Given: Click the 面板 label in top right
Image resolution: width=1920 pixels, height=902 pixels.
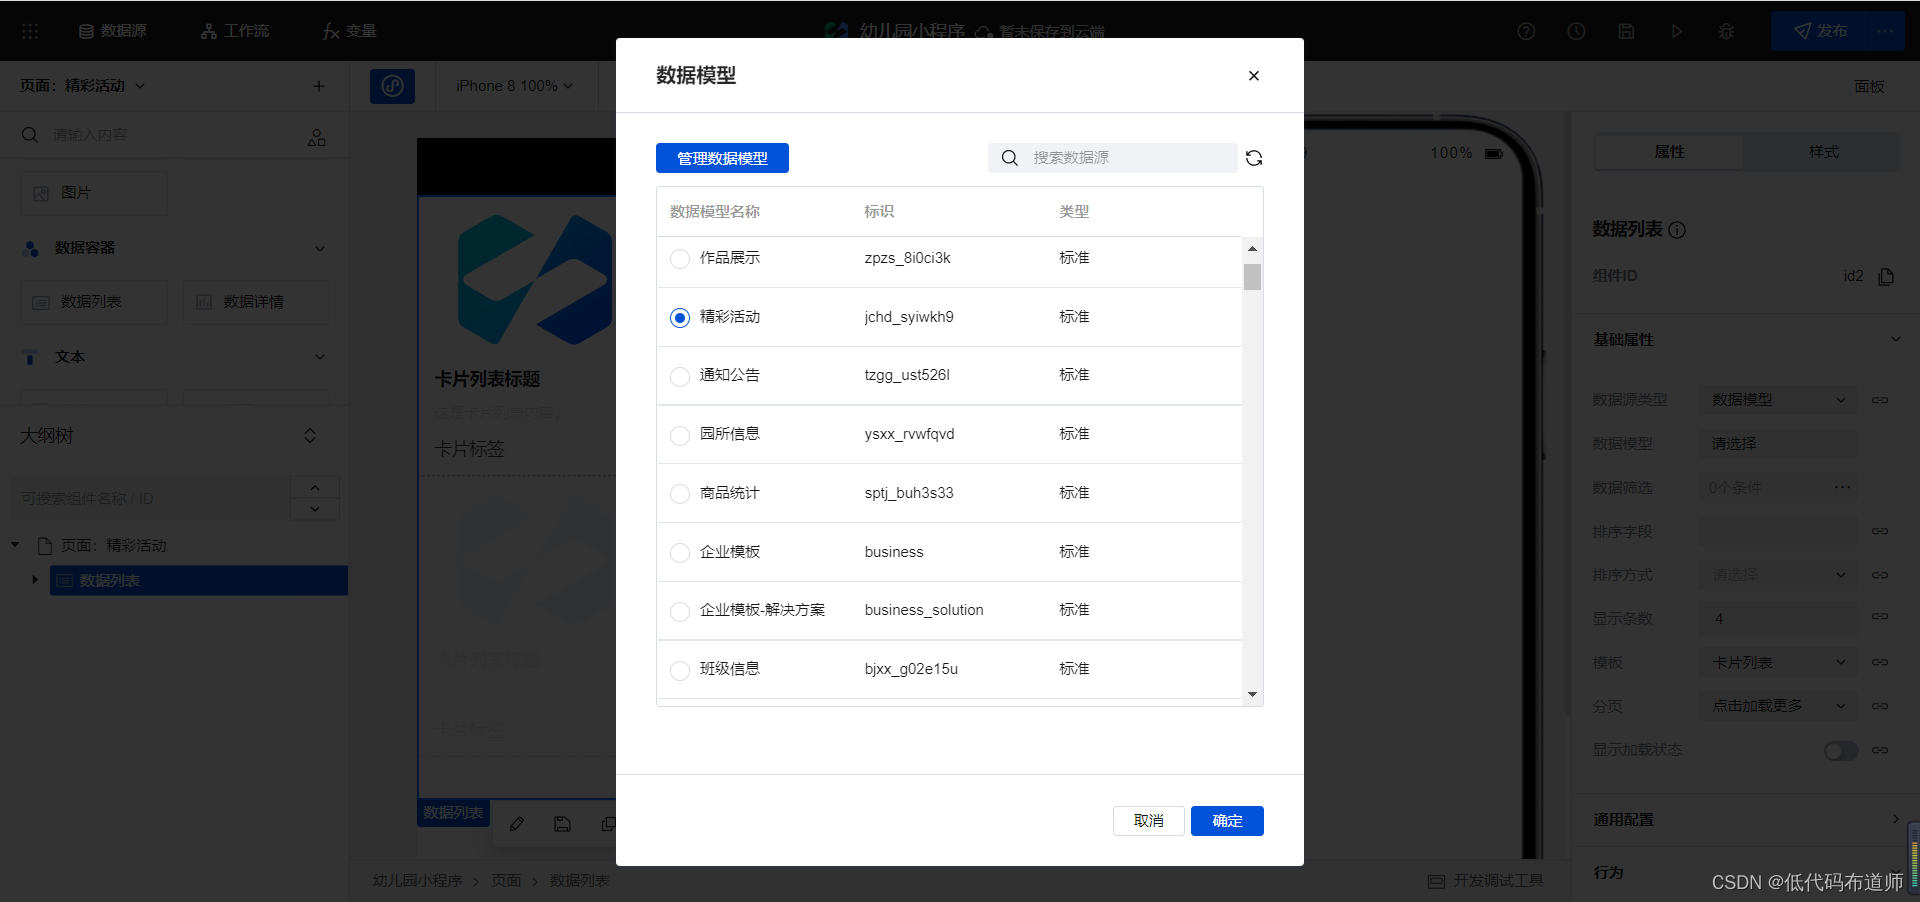Looking at the screenshot, I should click(x=1869, y=87).
